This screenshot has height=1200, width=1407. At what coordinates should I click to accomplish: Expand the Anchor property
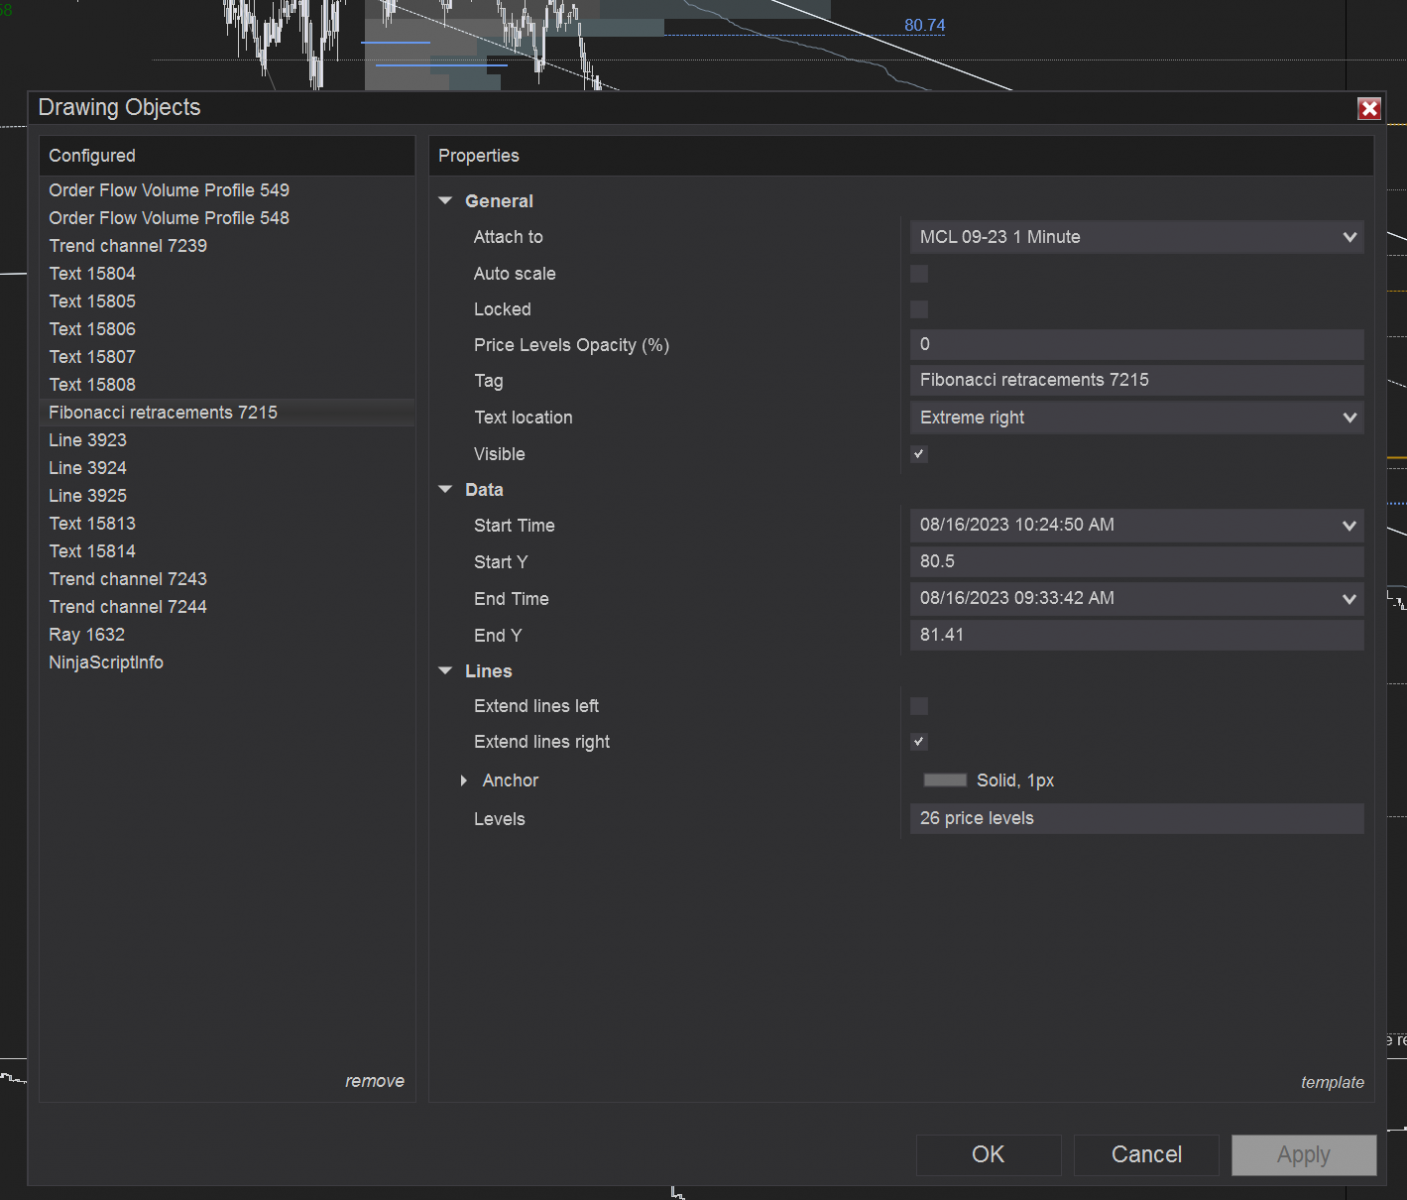[464, 781]
